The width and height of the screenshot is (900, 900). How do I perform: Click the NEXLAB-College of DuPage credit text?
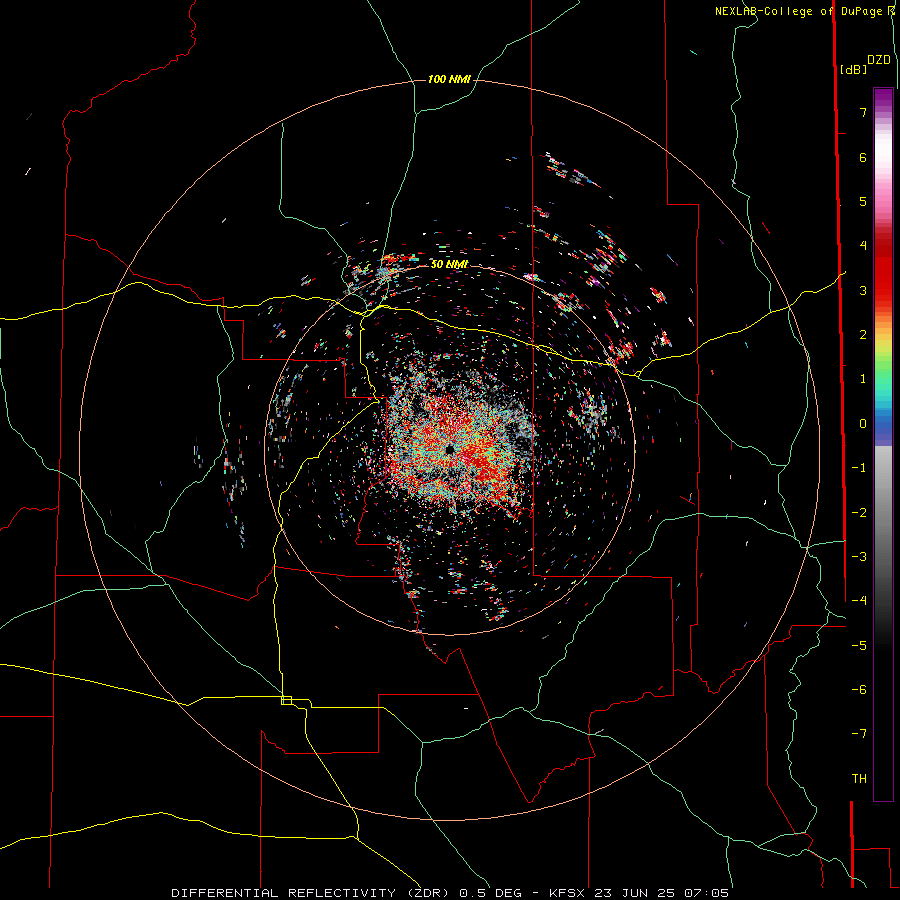pos(798,11)
